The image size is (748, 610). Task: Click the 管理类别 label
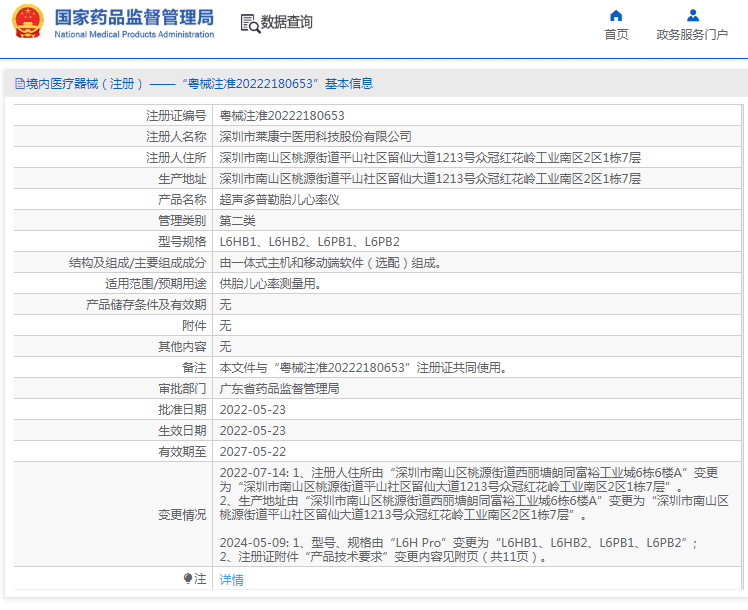(x=182, y=221)
